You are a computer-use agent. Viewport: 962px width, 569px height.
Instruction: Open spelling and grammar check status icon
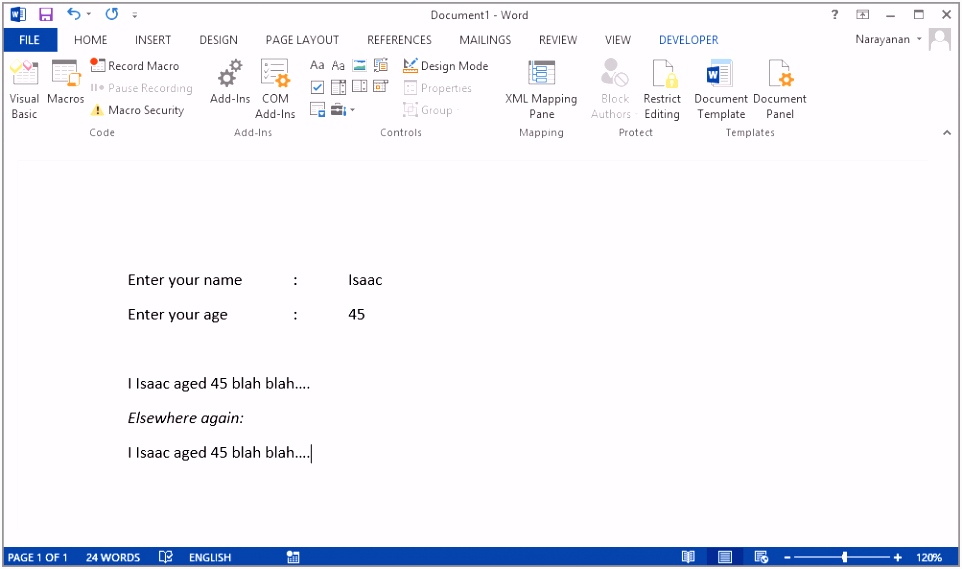click(166, 557)
